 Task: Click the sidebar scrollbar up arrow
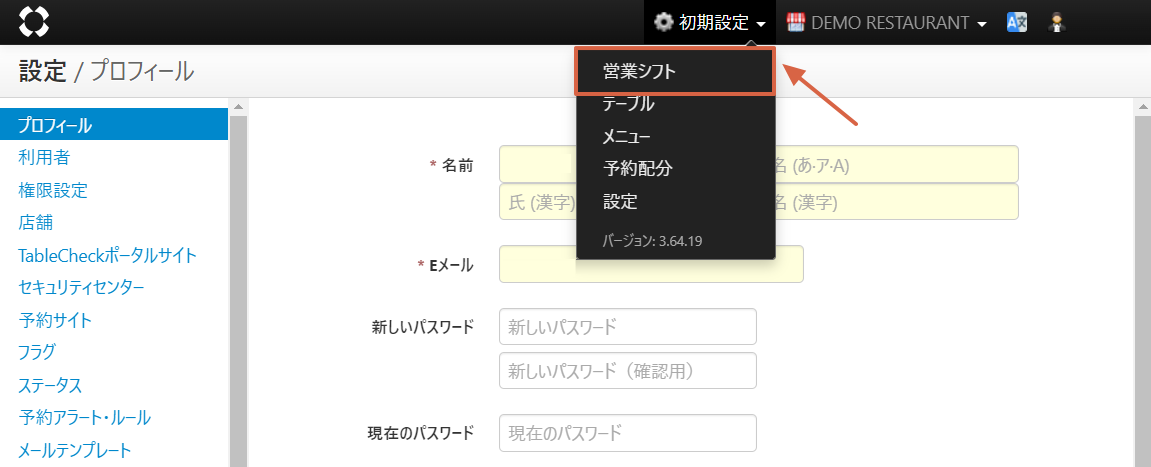tap(239, 106)
